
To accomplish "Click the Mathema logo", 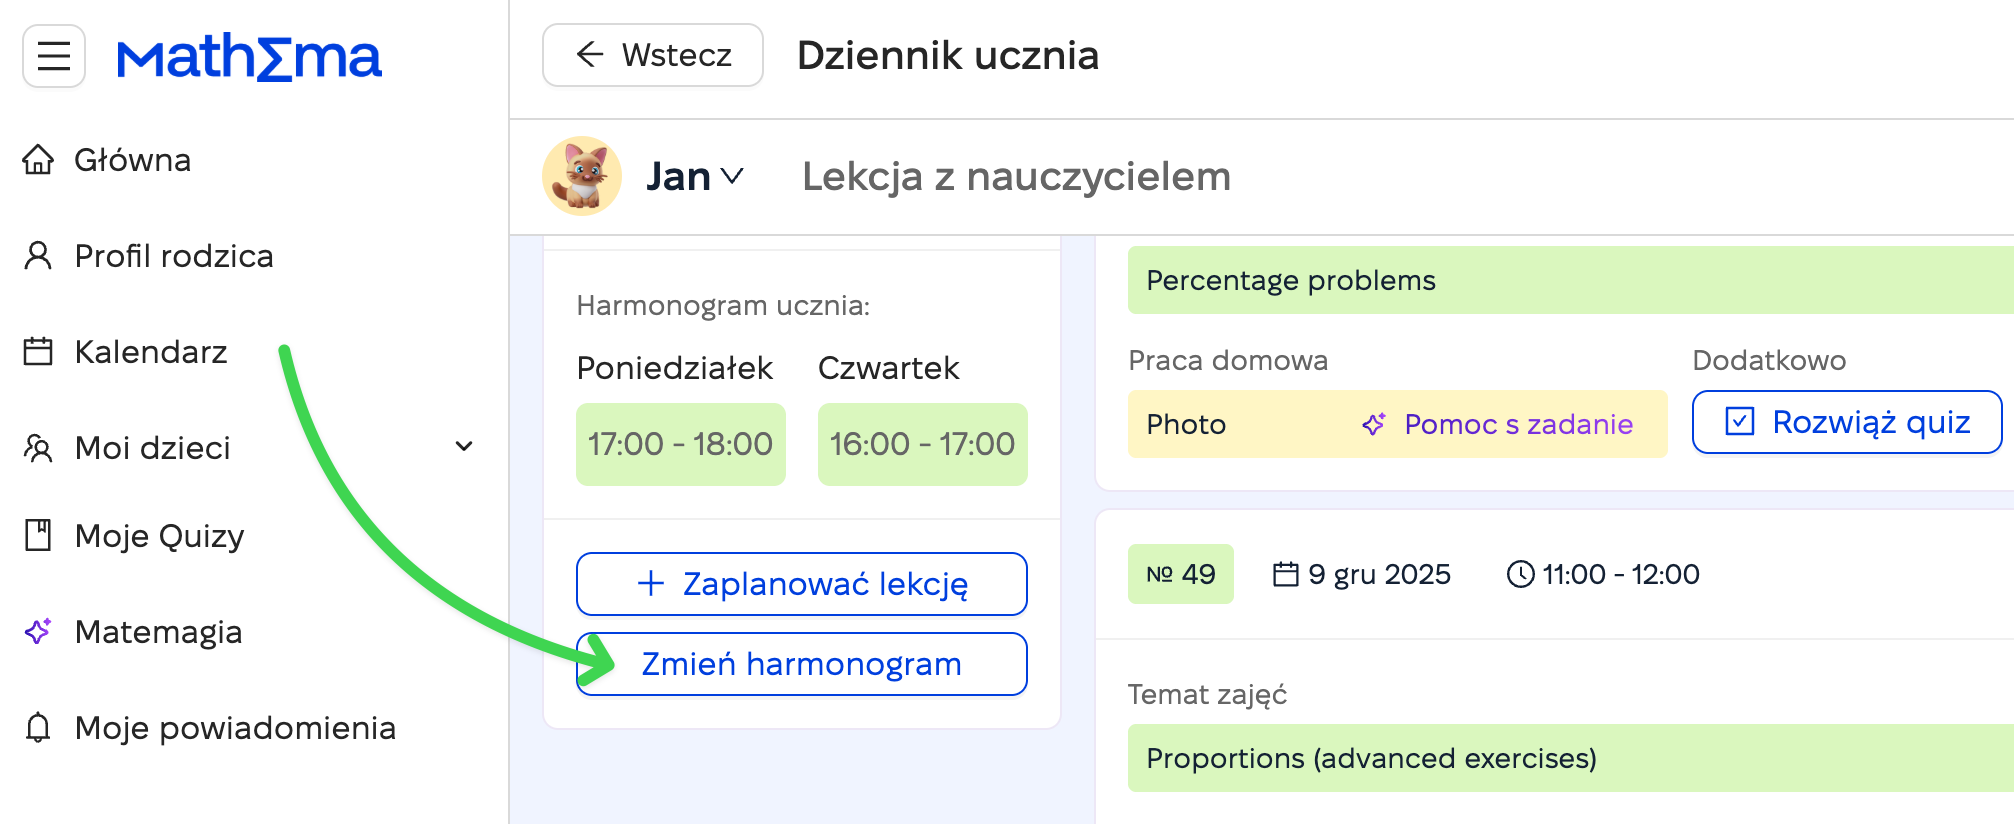I will 249,57.
